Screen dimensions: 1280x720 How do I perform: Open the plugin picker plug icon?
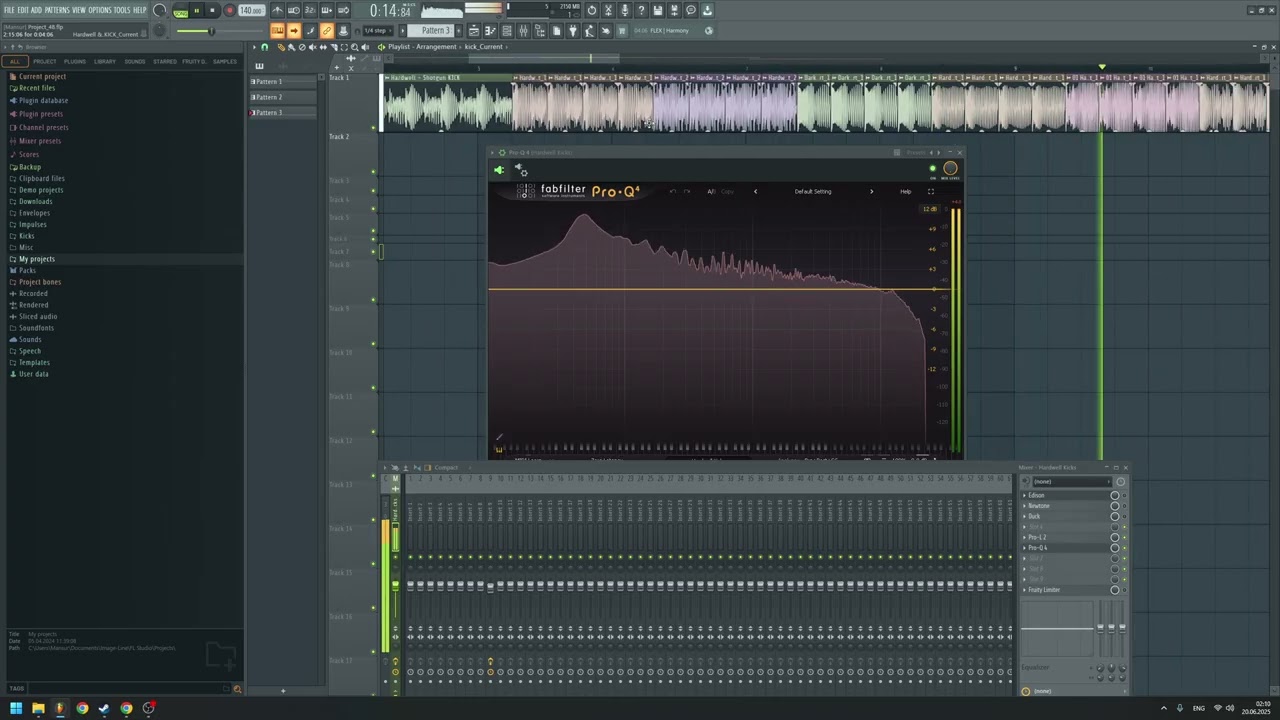point(572,31)
